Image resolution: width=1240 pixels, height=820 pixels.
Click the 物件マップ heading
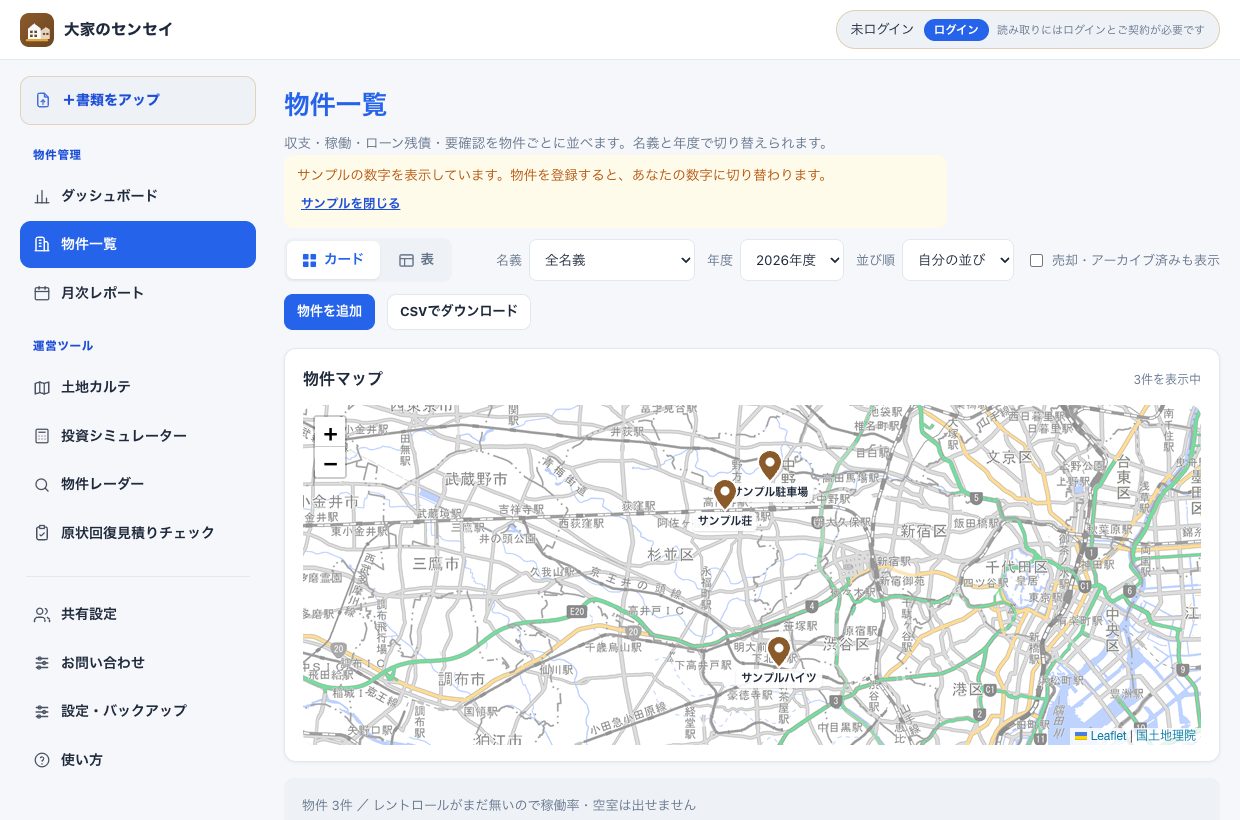pos(343,379)
